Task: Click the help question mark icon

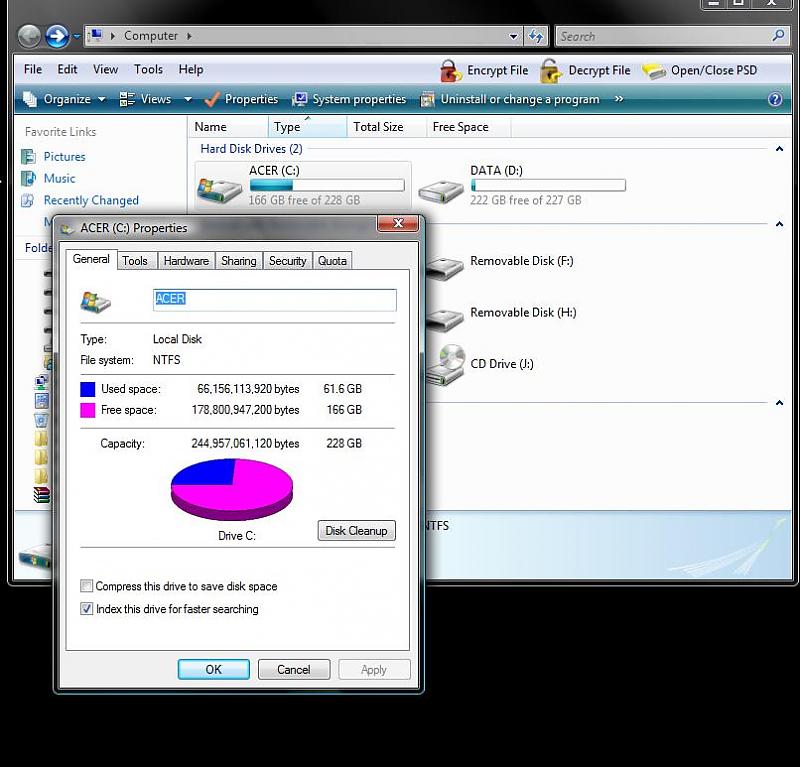Action: click(774, 99)
